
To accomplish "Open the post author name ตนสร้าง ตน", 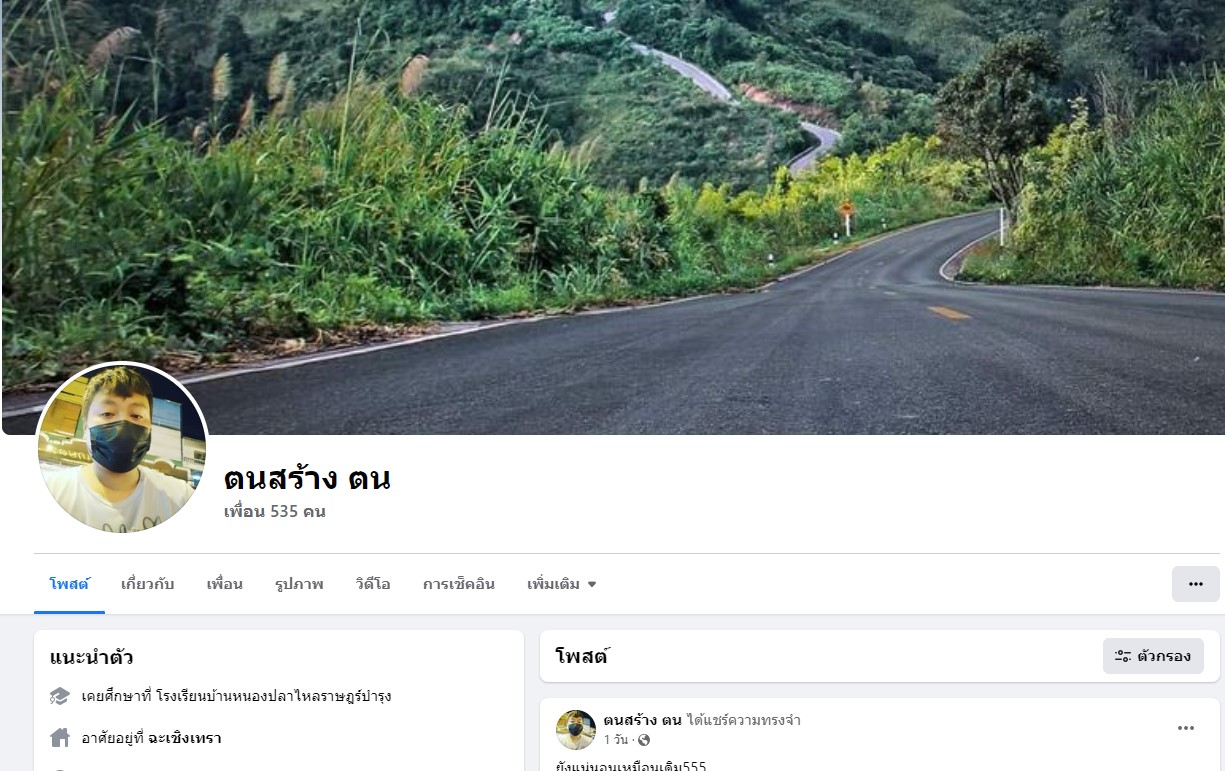I will (642, 720).
